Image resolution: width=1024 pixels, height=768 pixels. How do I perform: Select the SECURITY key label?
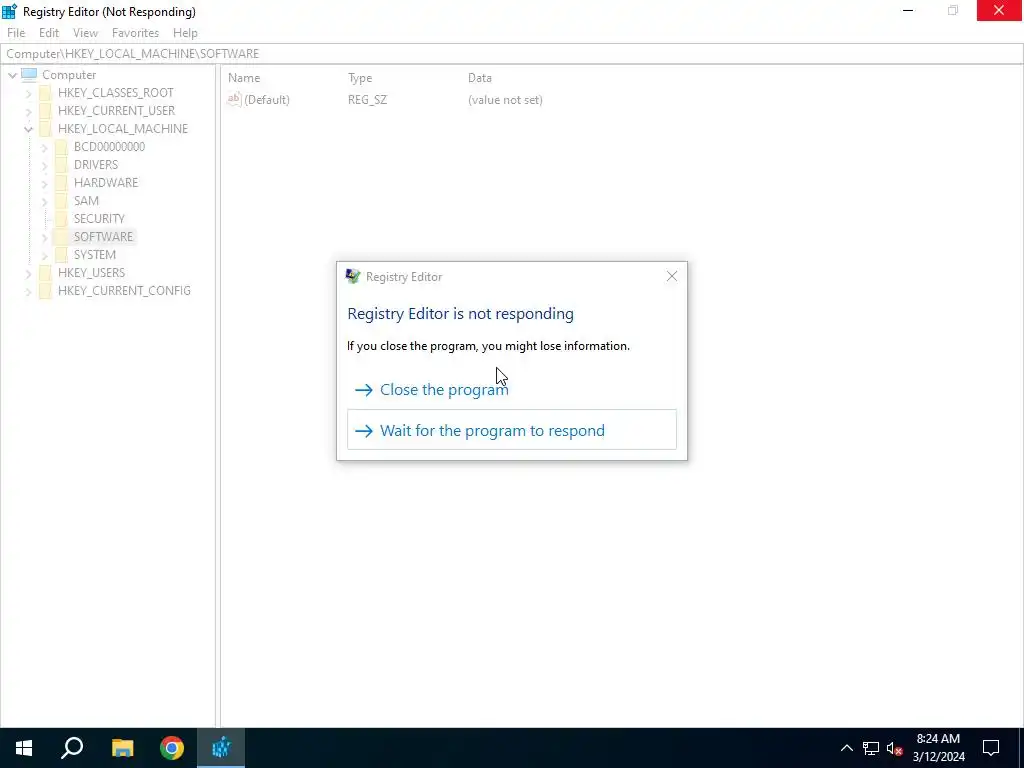[99, 218]
